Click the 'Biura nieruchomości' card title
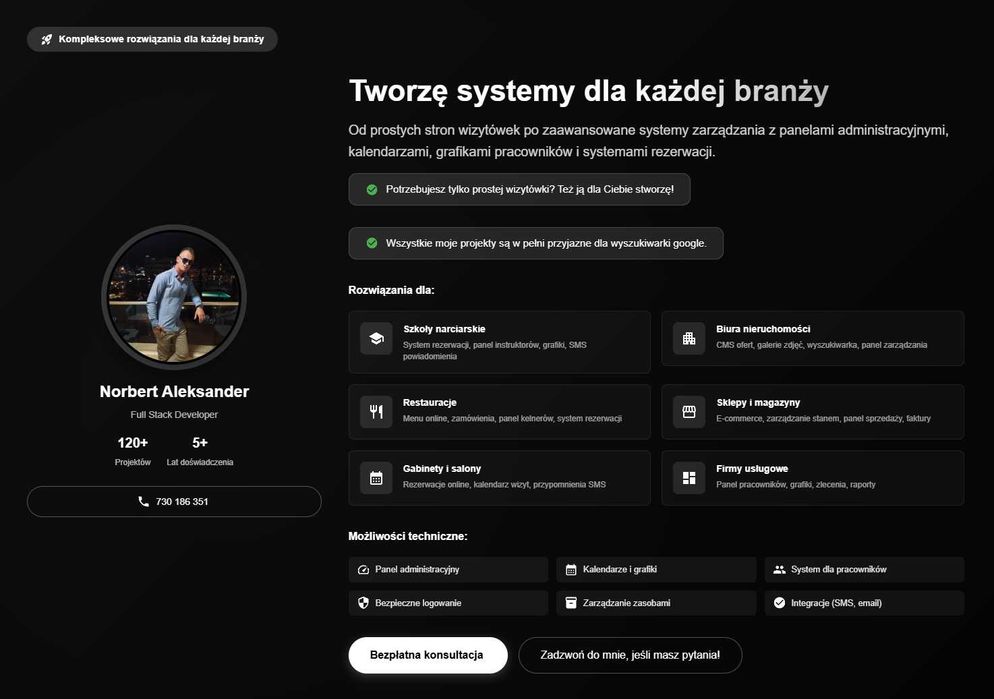 click(x=763, y=329)
